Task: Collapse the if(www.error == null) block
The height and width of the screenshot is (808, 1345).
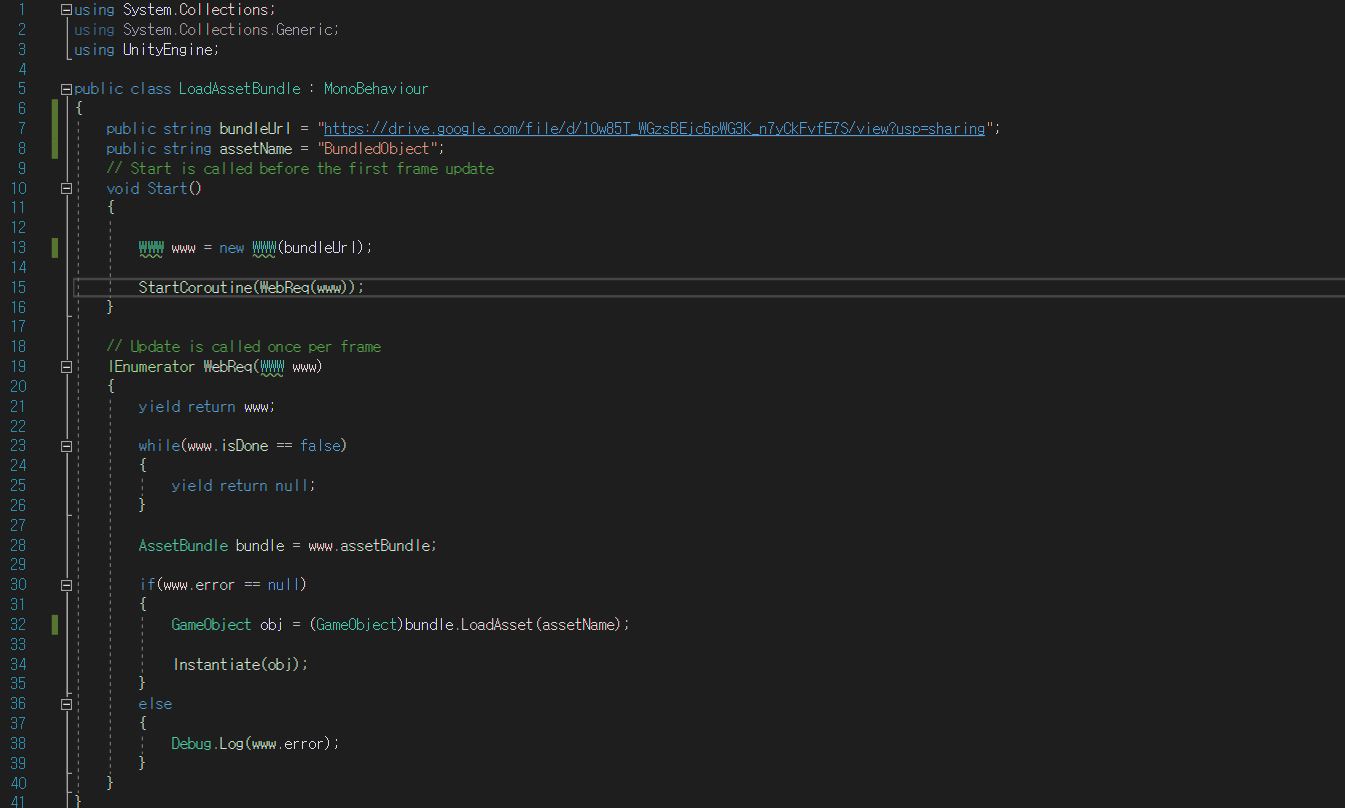Action: pyautogui.click(x=66, y=585)
